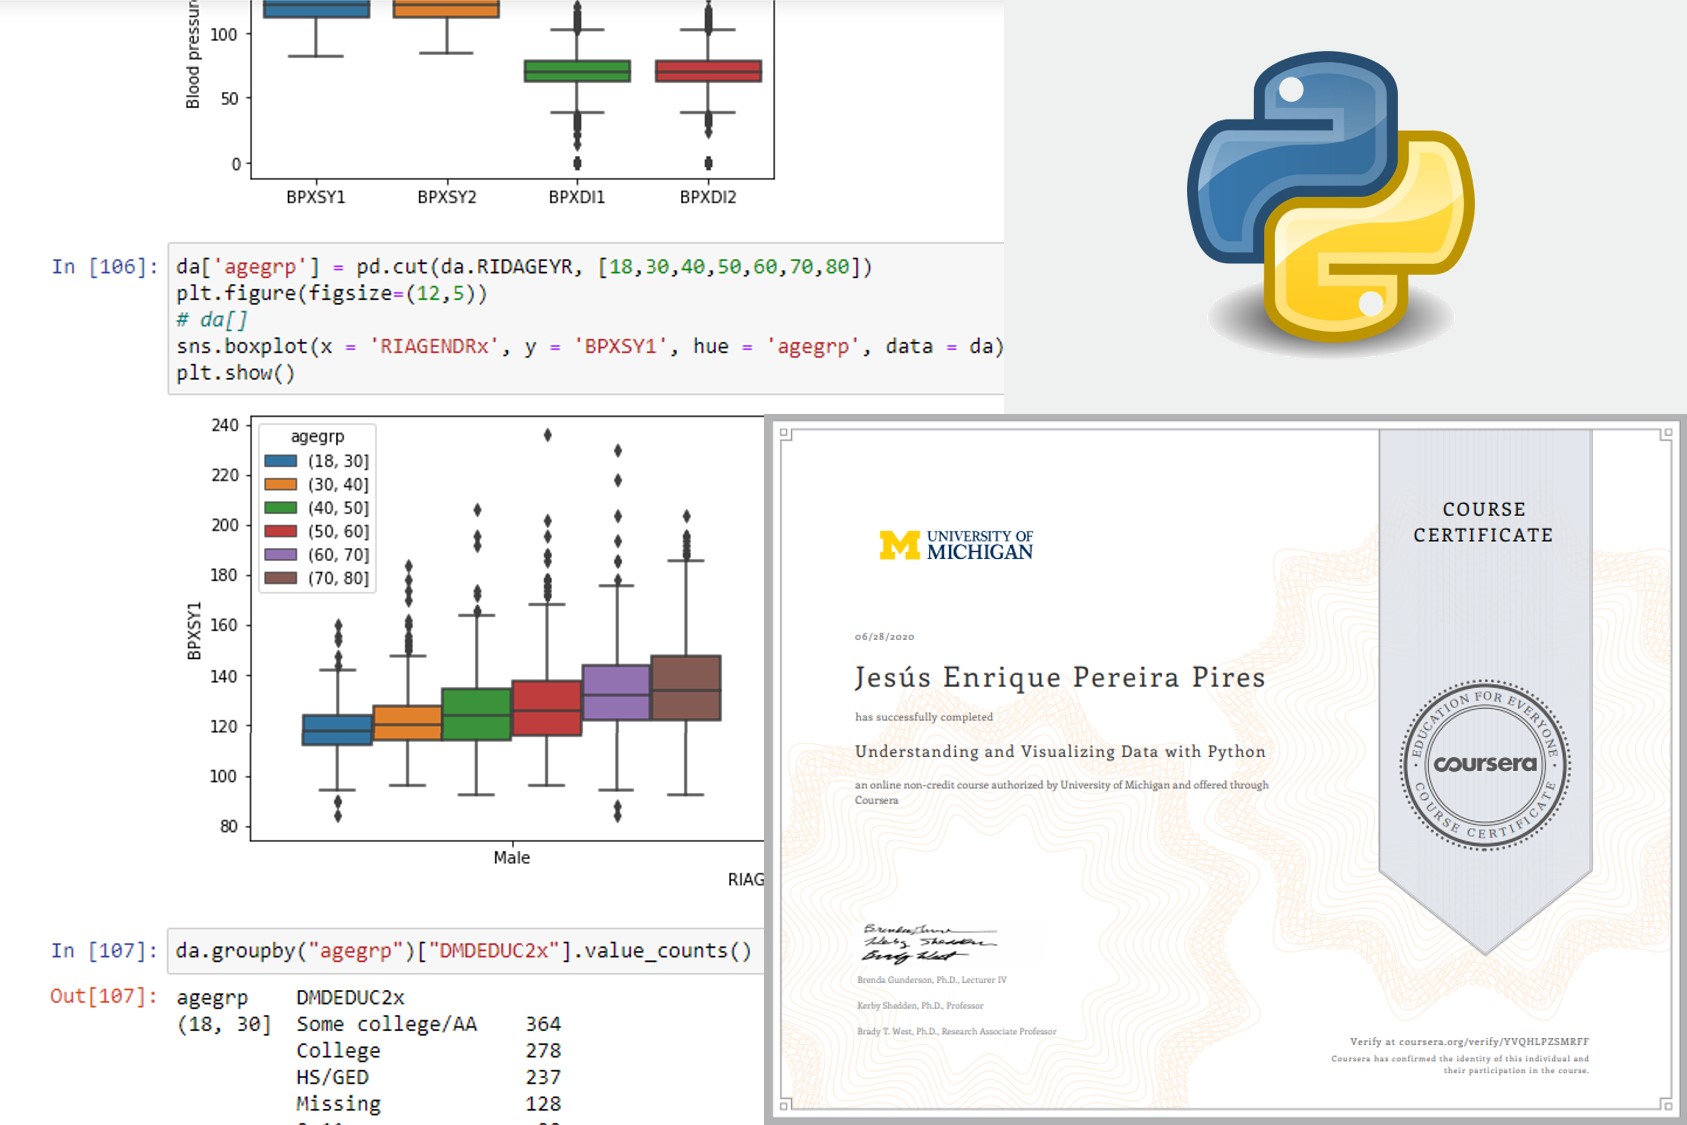Click the certificate date 06/28/2020
Image resolution: width=1687 pixels, height=1125 pixels.
pos(884,636)
